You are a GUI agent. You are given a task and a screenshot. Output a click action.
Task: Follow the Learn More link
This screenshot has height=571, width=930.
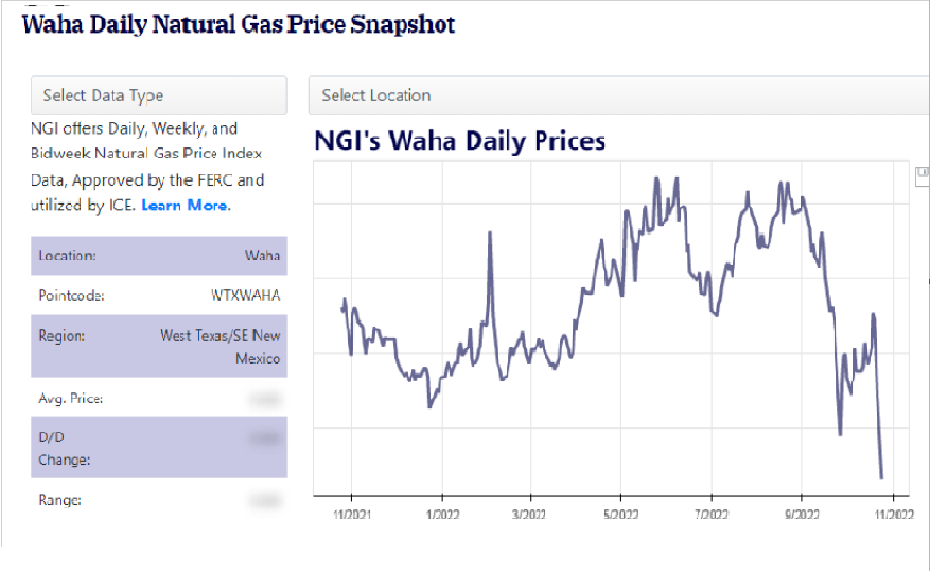184,205
